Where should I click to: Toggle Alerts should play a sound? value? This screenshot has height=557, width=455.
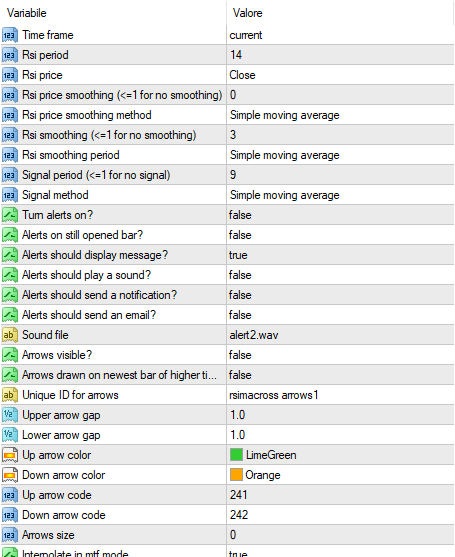(x=340, y=275)
